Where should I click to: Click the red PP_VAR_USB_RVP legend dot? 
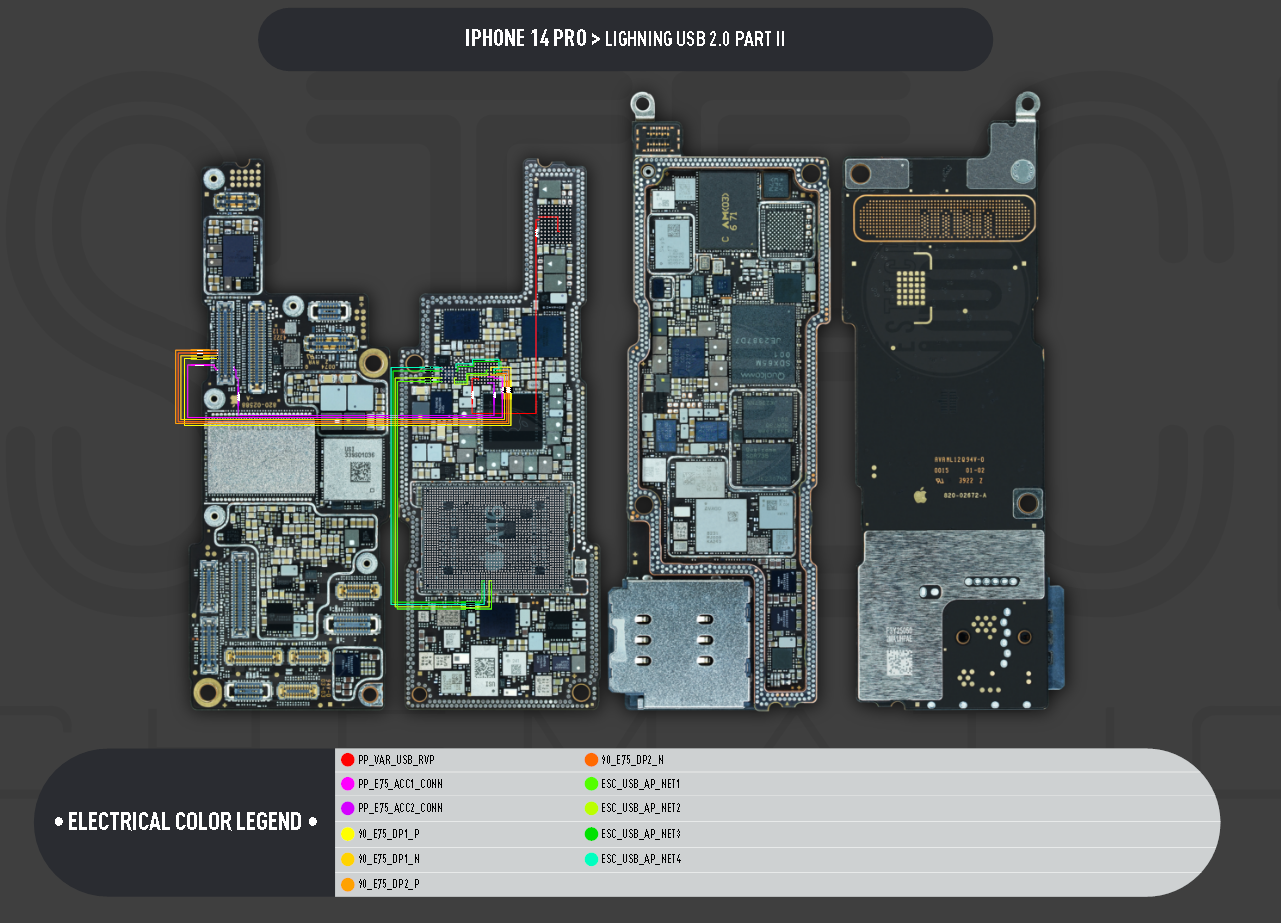tap(347, 760)
